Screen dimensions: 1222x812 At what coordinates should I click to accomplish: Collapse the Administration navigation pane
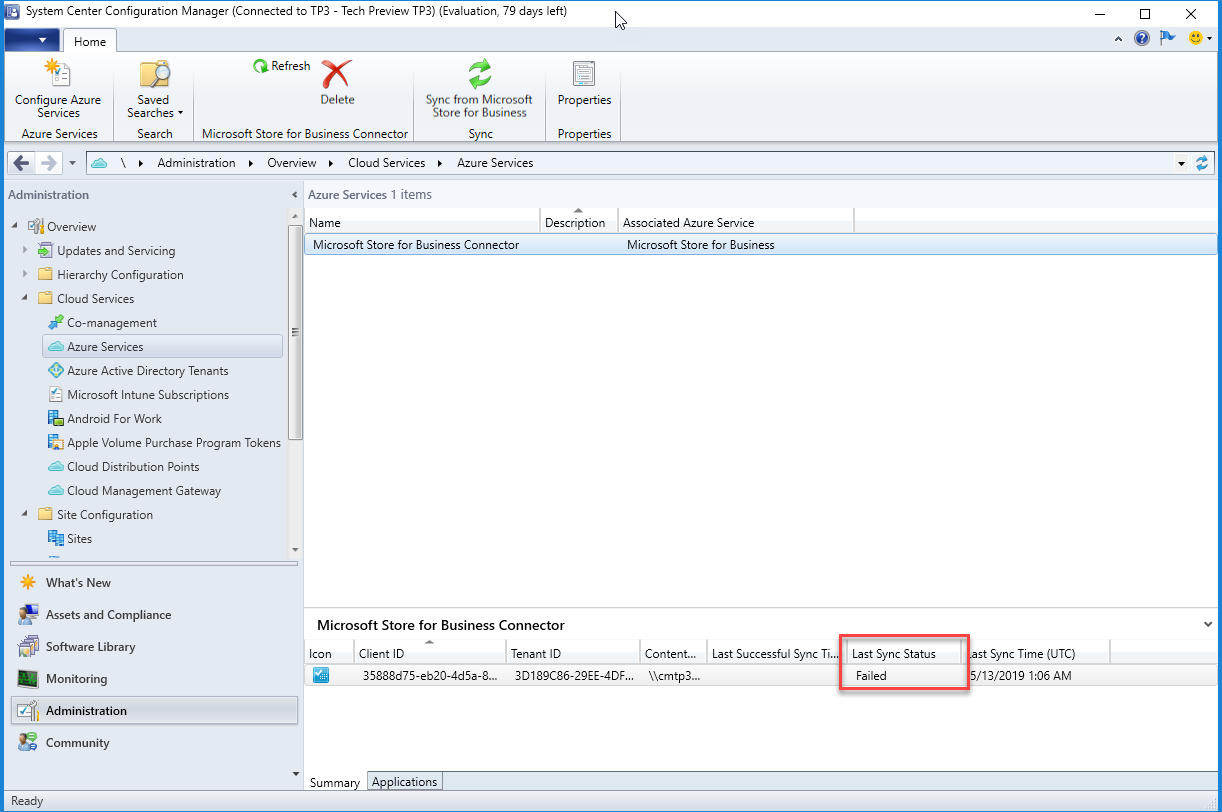click(x=294, y=195)
